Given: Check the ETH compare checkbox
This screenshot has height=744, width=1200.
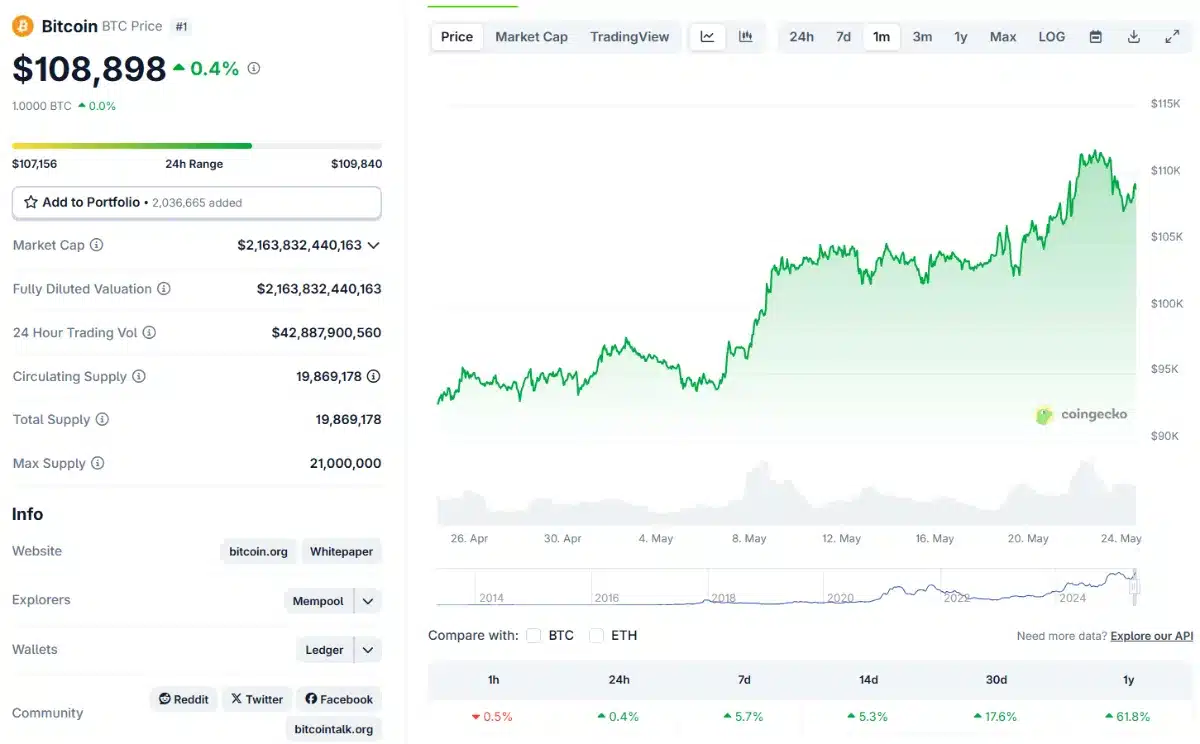Looking at the screenshot, I should click(x=597, y=636).
